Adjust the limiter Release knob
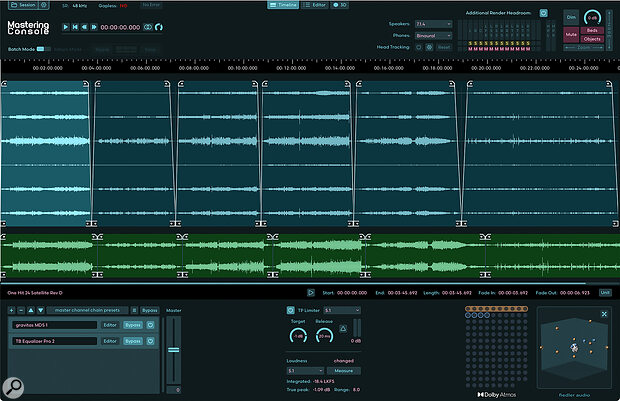The image size is (620, 401). 324,336
